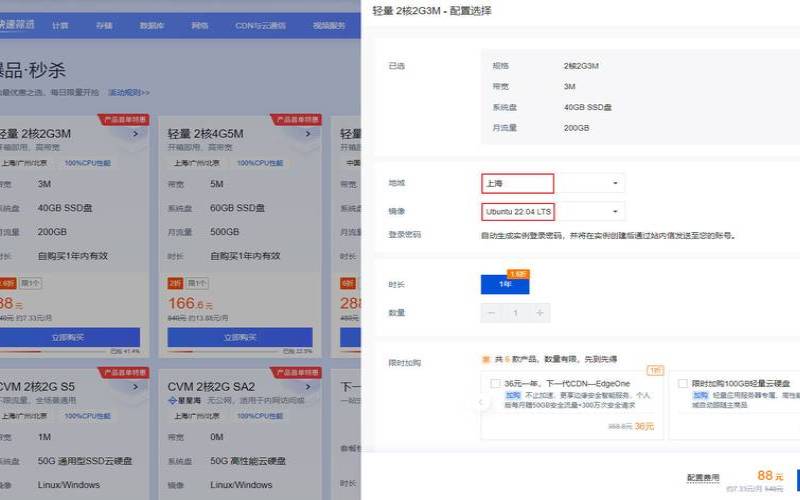Click left carousel arrow in 限时加购
The height and width of the screenshot is (500, 800).
[x=479, y=402]
